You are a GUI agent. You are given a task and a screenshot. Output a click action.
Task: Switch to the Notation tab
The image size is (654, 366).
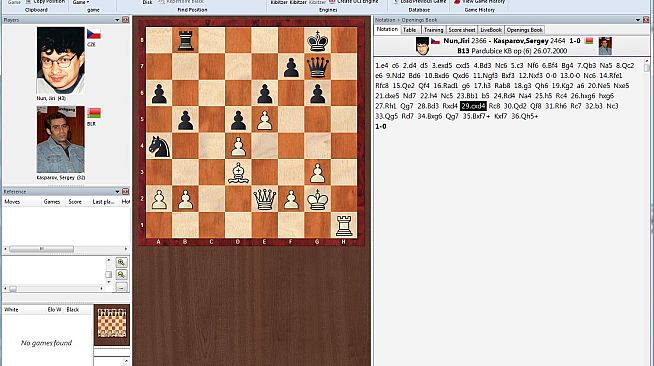click(387, 29)
